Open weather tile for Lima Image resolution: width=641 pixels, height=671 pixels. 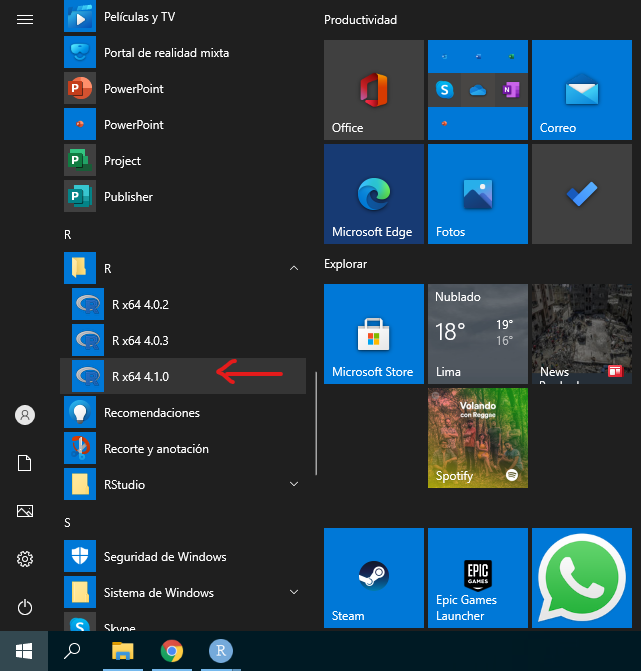[478, 334]
